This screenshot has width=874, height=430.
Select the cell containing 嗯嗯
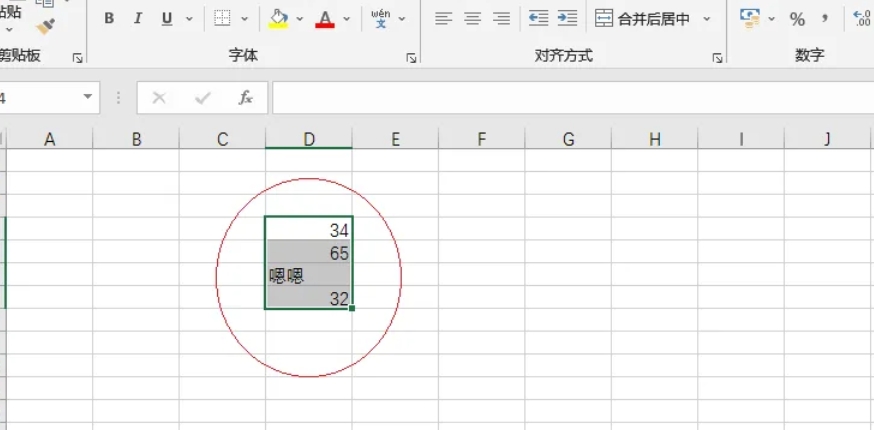[309, 274]
